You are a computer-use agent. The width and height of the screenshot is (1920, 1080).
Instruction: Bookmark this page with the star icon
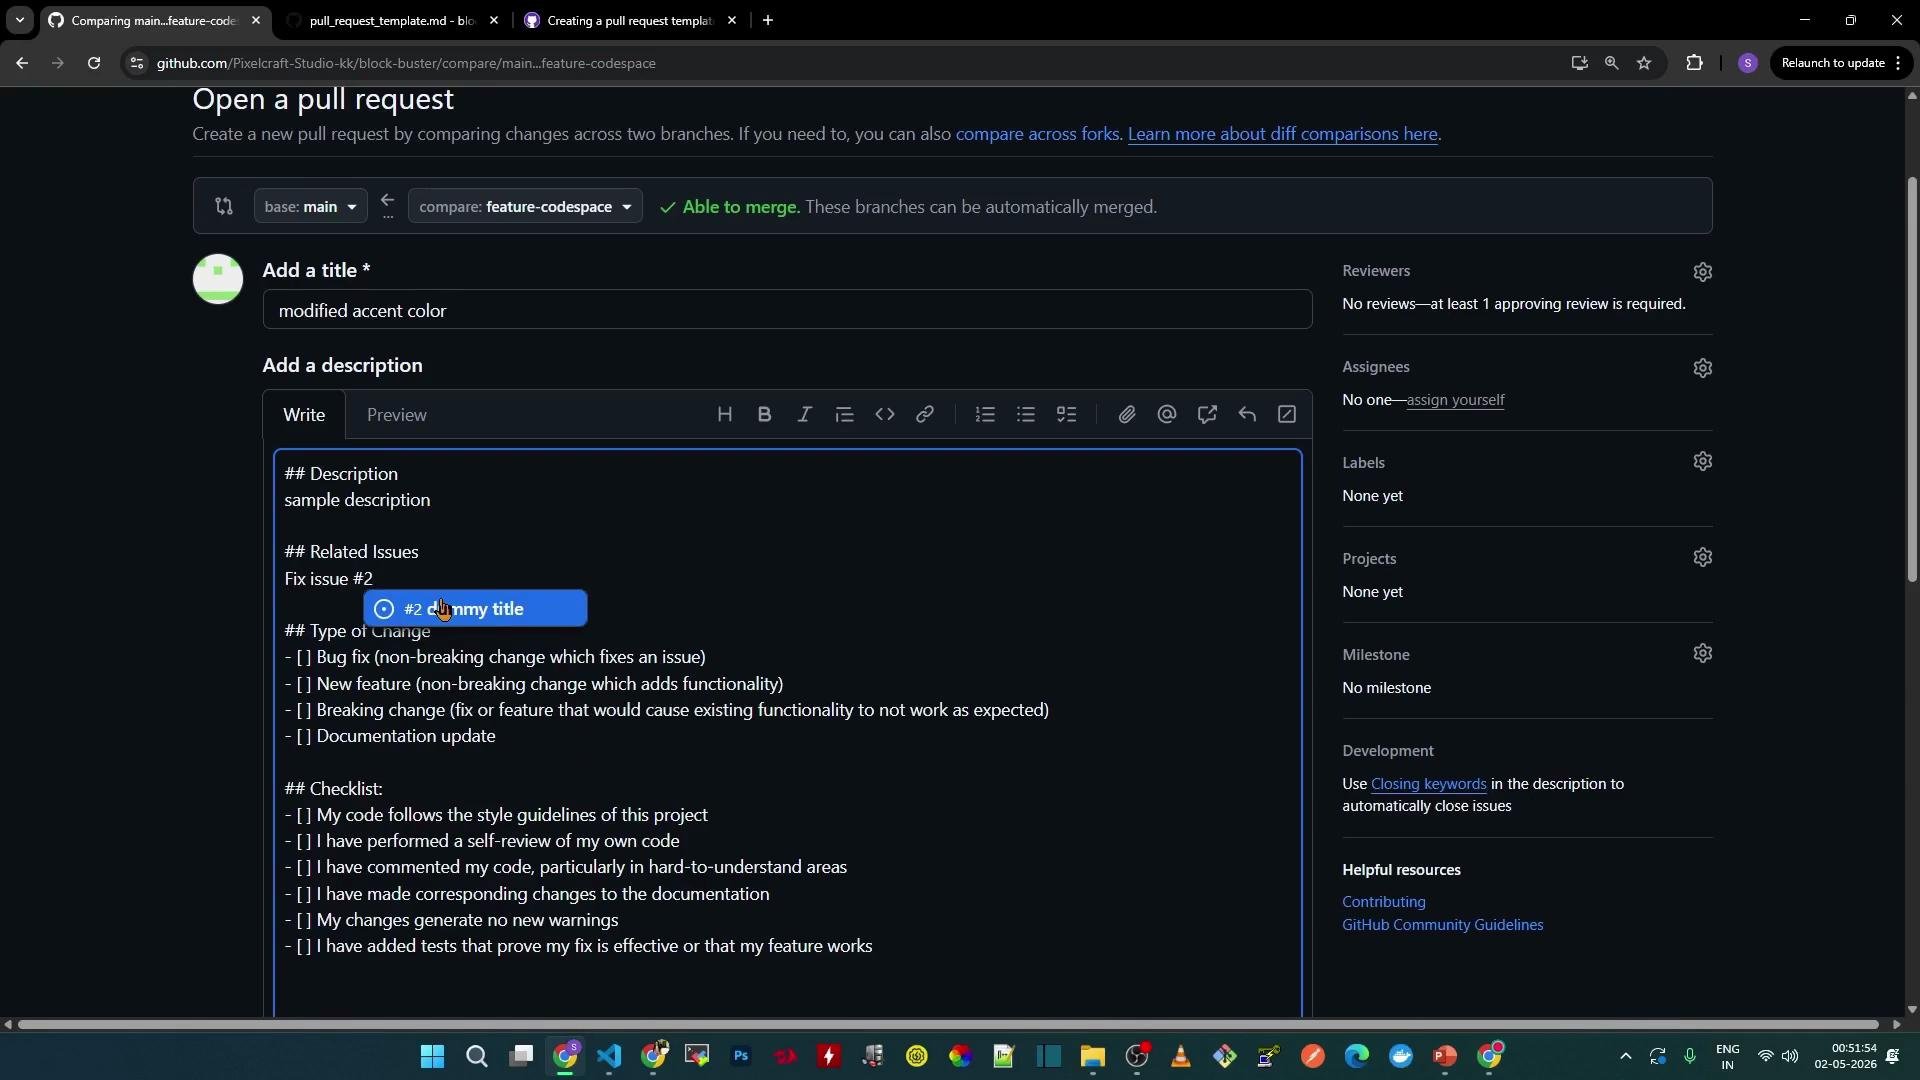1644,63
